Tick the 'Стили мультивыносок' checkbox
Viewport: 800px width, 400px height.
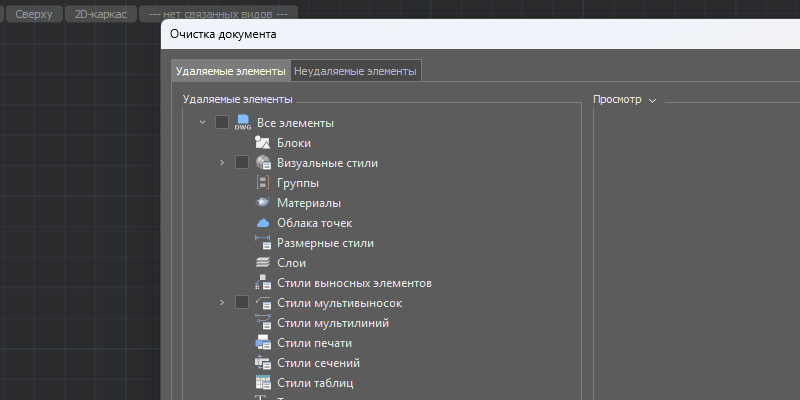(x=242, y=303)
